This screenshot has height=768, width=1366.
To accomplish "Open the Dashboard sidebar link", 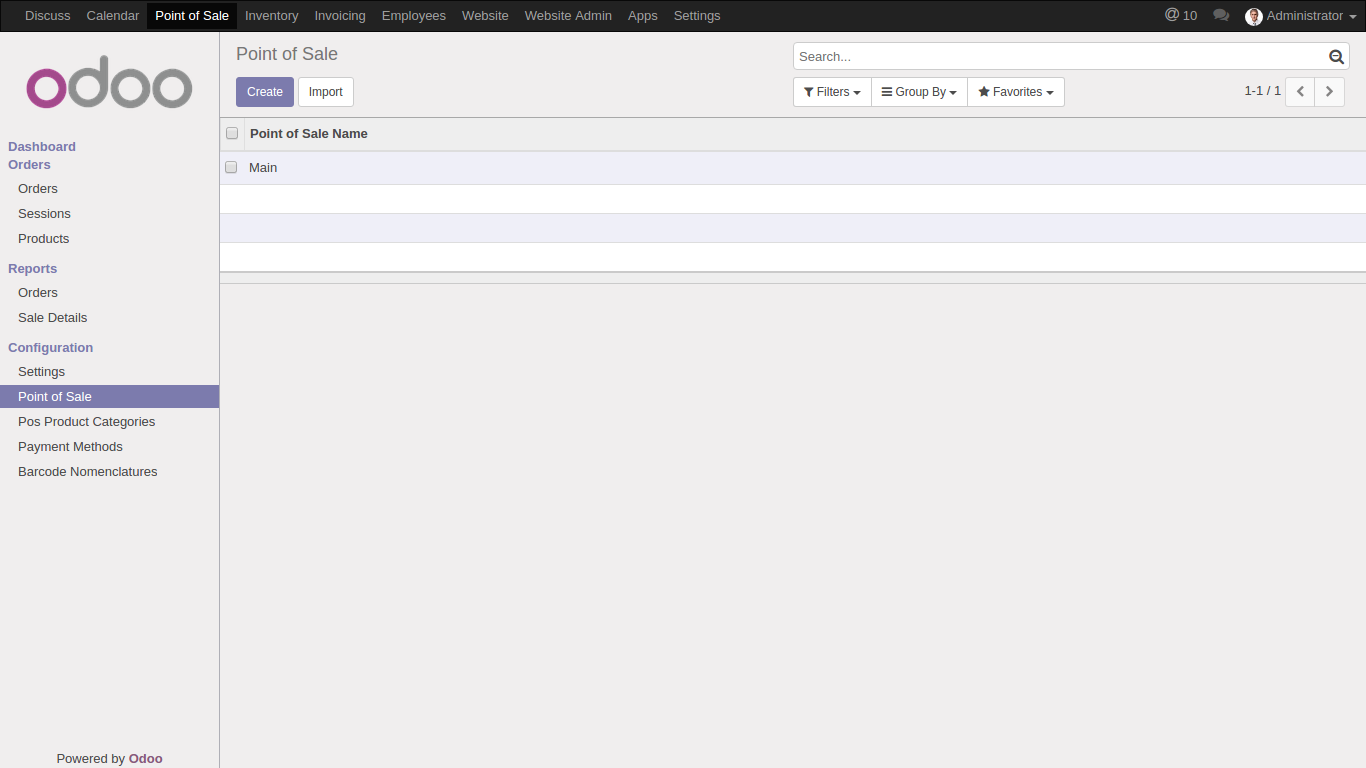I will click(x=42, y=146).
